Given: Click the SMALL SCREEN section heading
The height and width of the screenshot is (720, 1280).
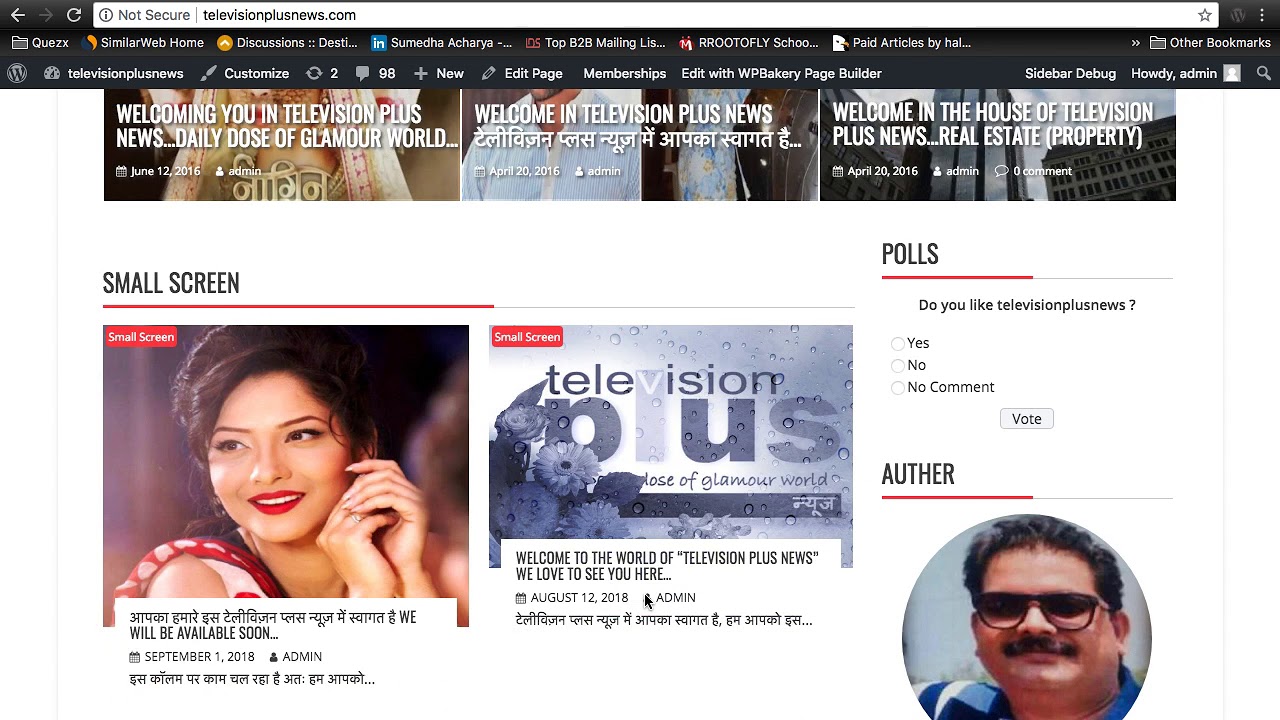Looking at the screenshot, I should (x=171, y=283).
